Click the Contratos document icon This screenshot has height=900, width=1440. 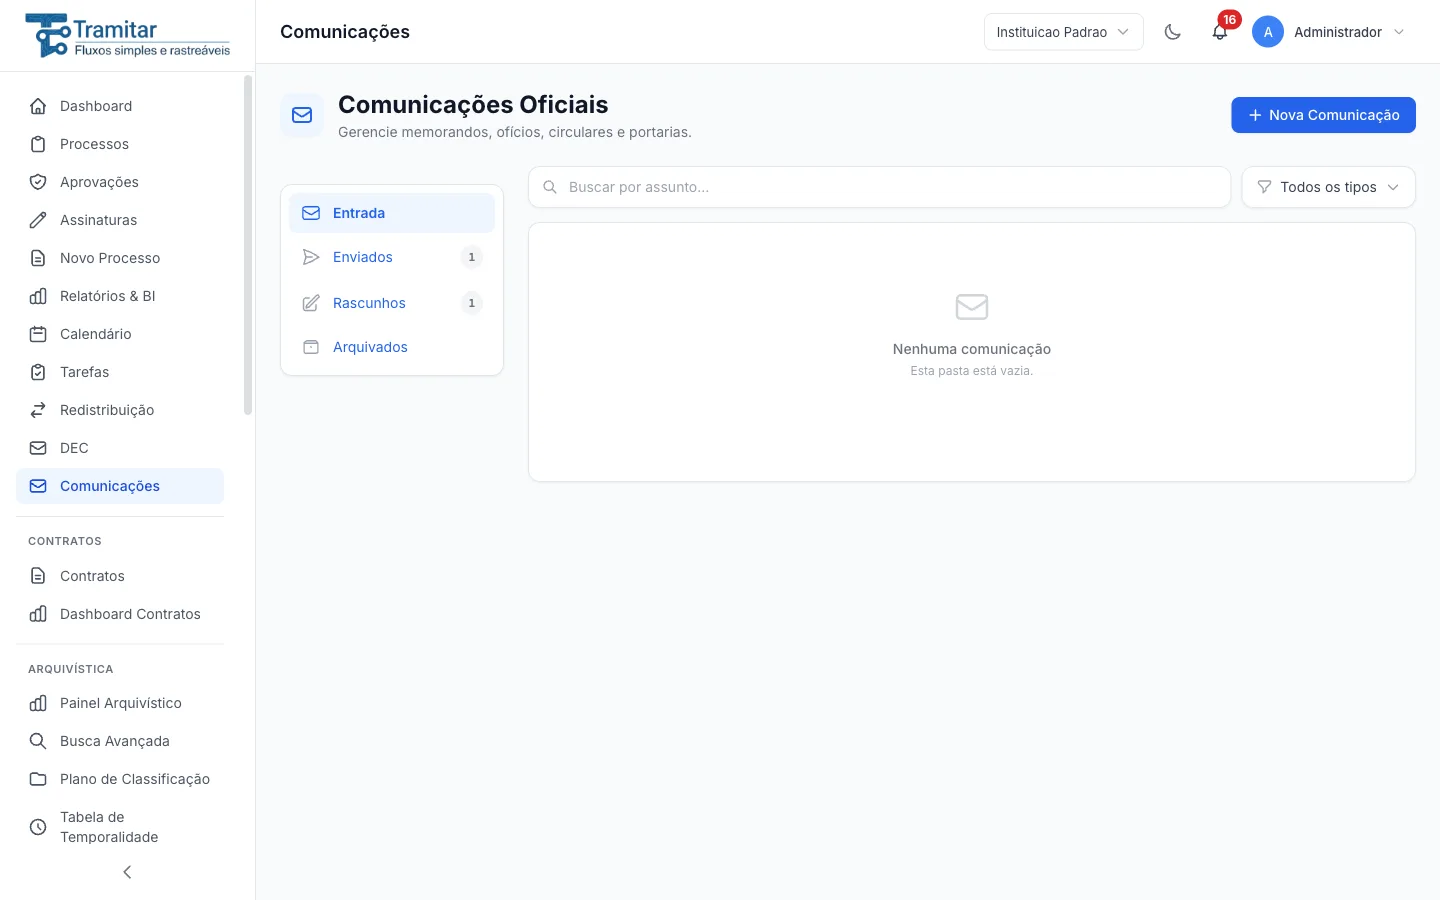pos(38,576)
